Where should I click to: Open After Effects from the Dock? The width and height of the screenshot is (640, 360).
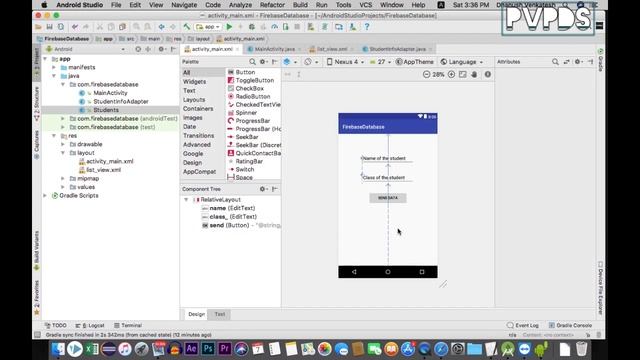(191, 349)
